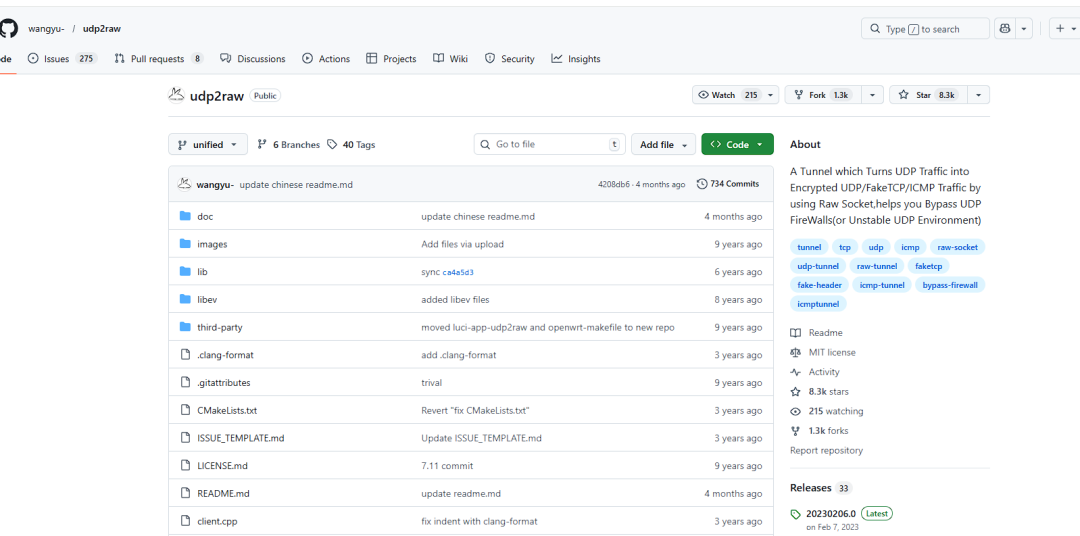The width and height of the screenshot is (1080, 536).
Task: Open commit hash 4208db6
Action: (614, 185)
